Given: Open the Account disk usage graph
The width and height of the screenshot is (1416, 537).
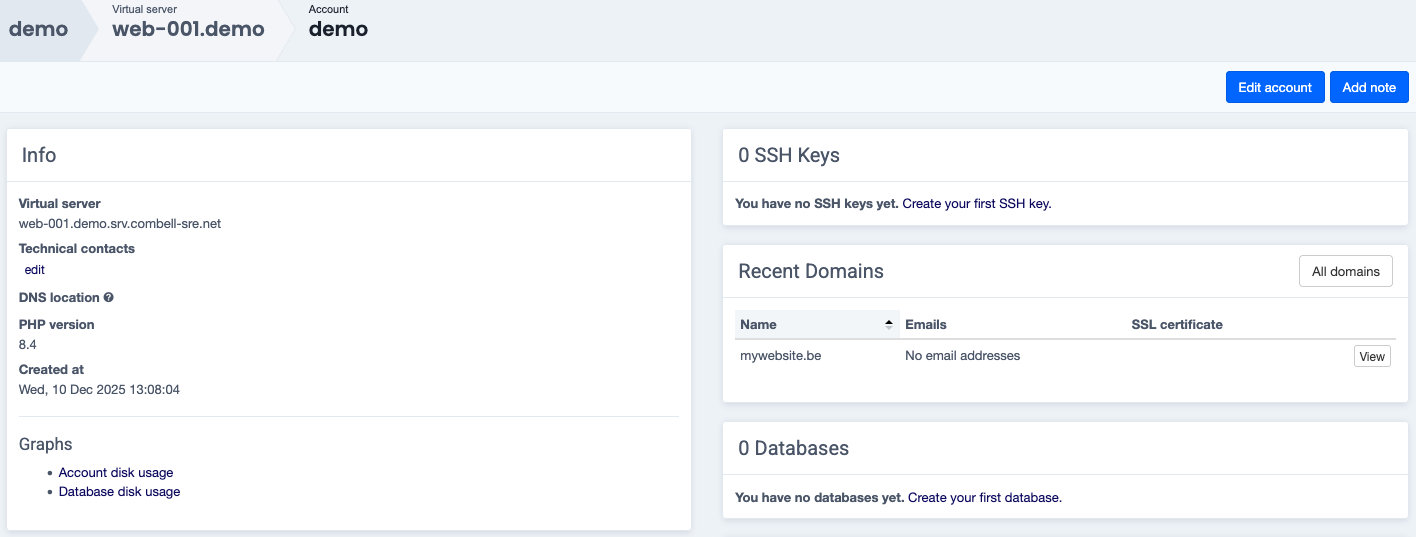Looking at the screenshot, I should [x=116, y=473].
